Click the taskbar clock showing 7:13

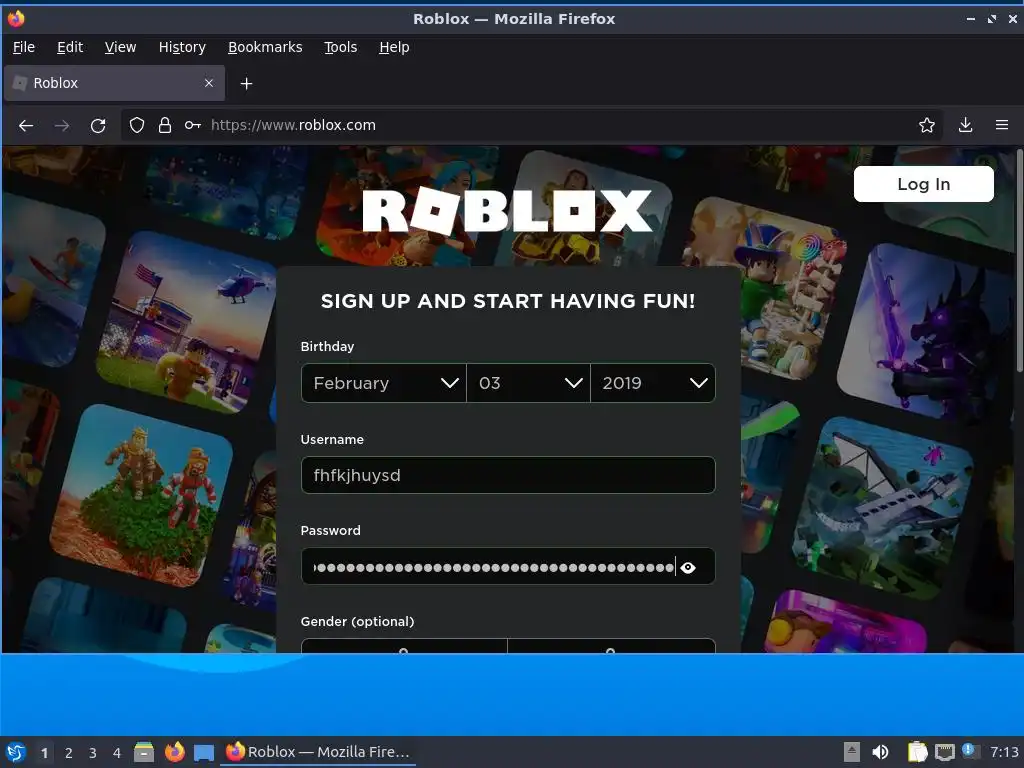point(1004,752)
